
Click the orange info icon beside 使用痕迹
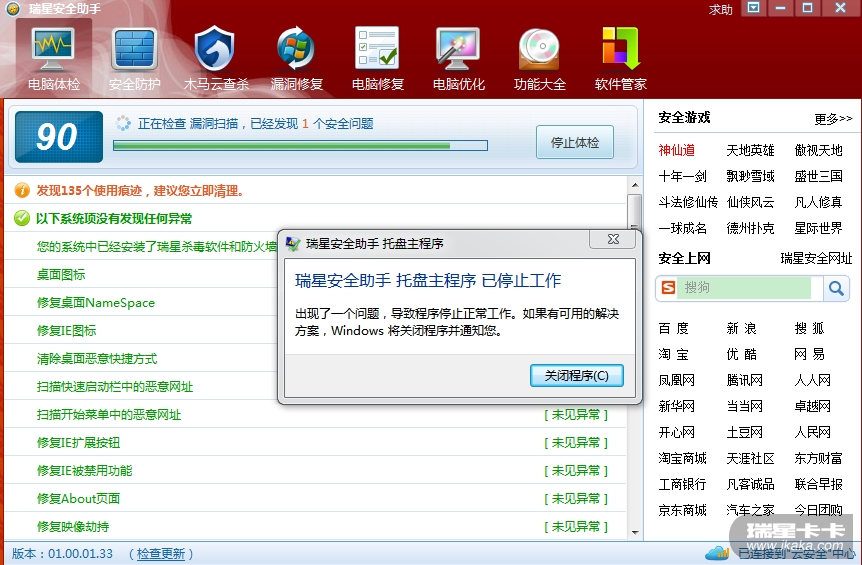(22, 191)
